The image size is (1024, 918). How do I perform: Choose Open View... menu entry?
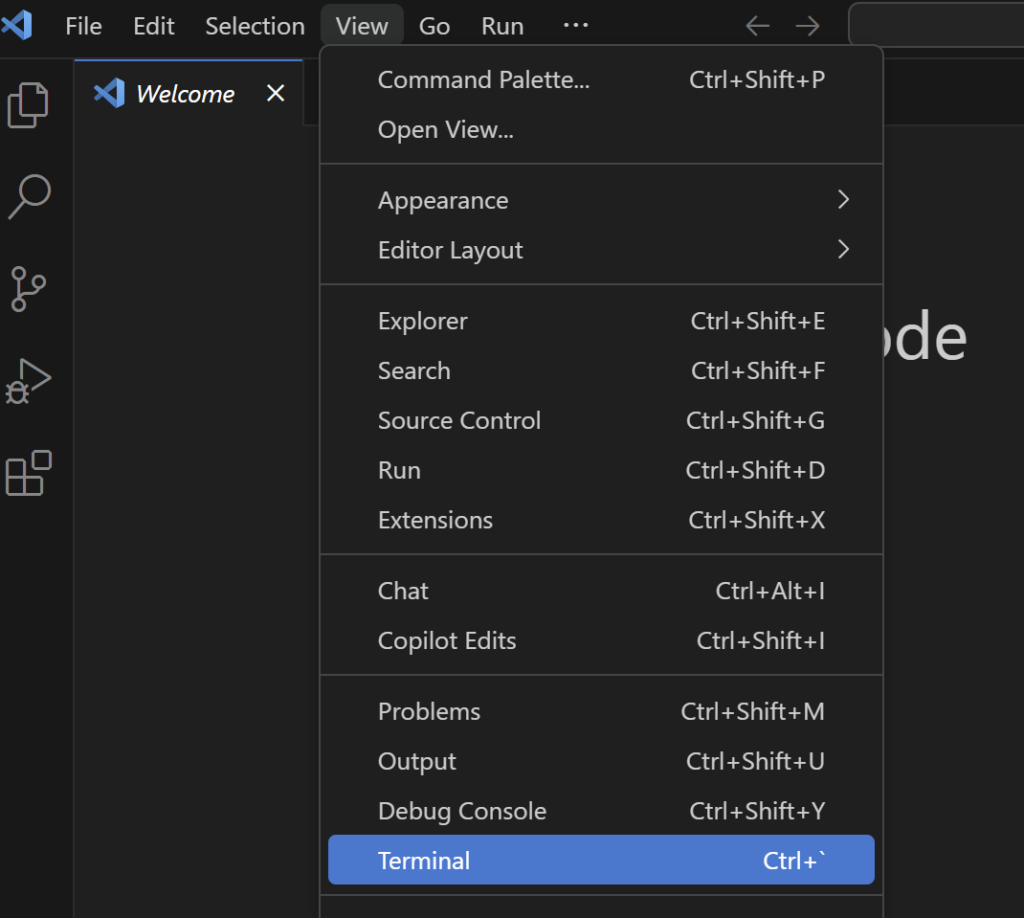click(x=601, y=129)
